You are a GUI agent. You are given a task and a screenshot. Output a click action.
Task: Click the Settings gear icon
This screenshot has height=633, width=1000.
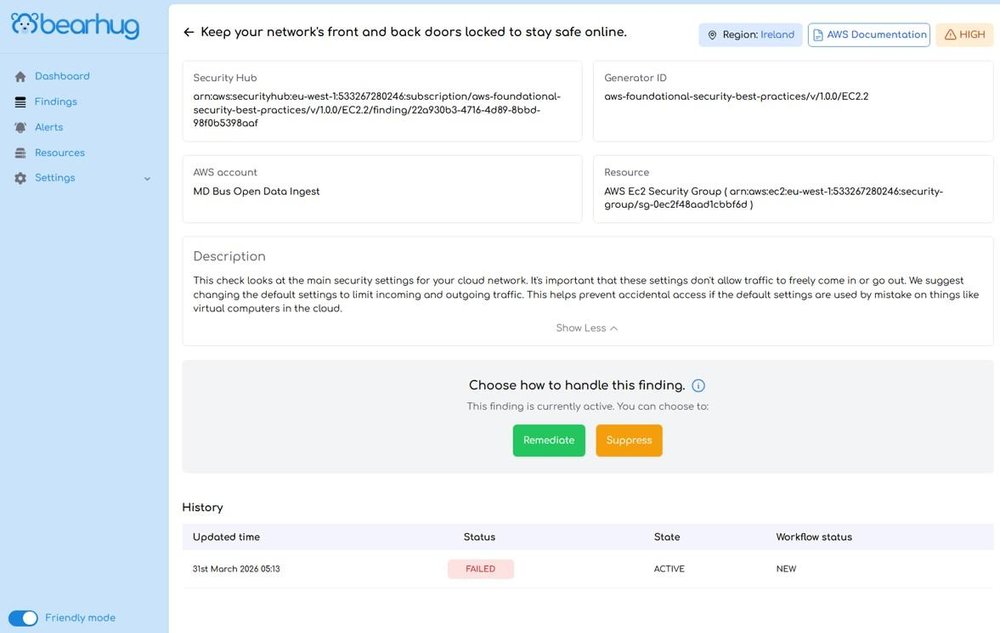point(20,178)
